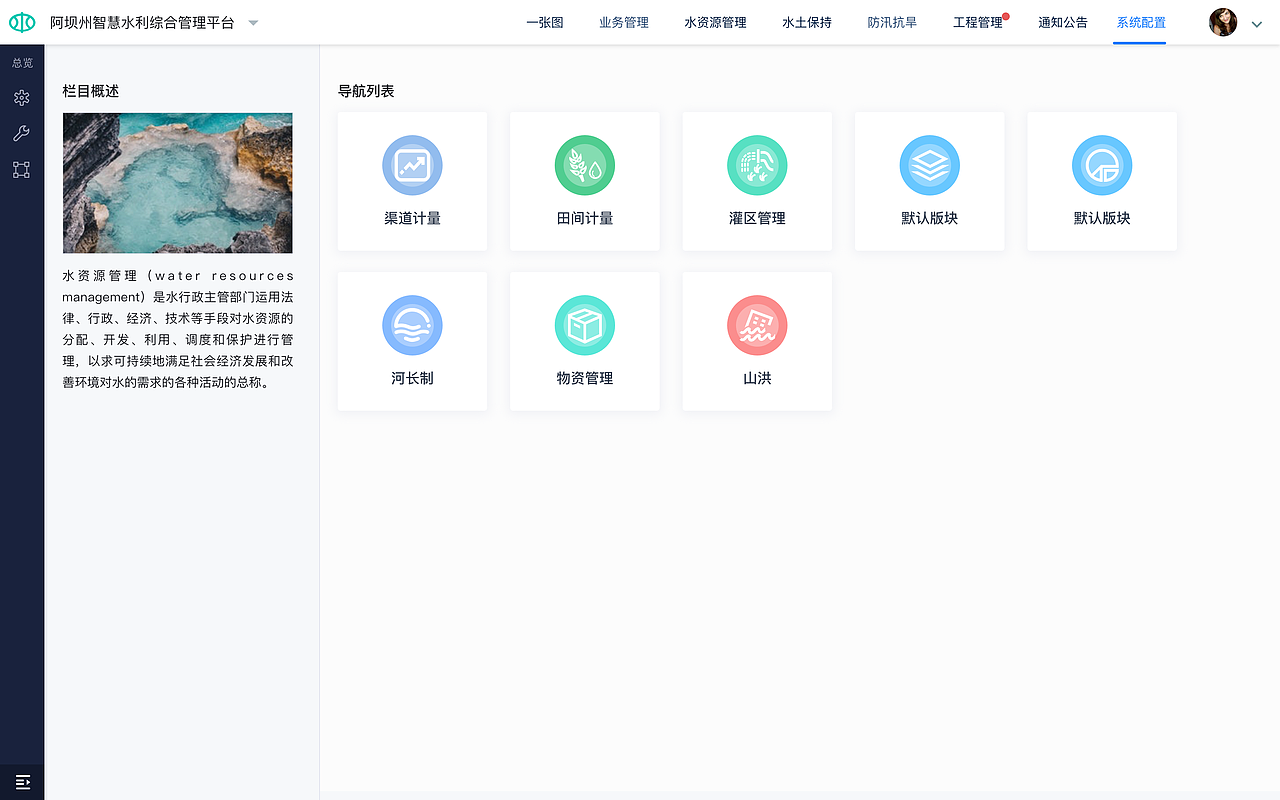Screen dimensions: 1280x800
Task: Click the 田间计量 wheat icon
Action: pyautogui.click(x=584, y=165)
